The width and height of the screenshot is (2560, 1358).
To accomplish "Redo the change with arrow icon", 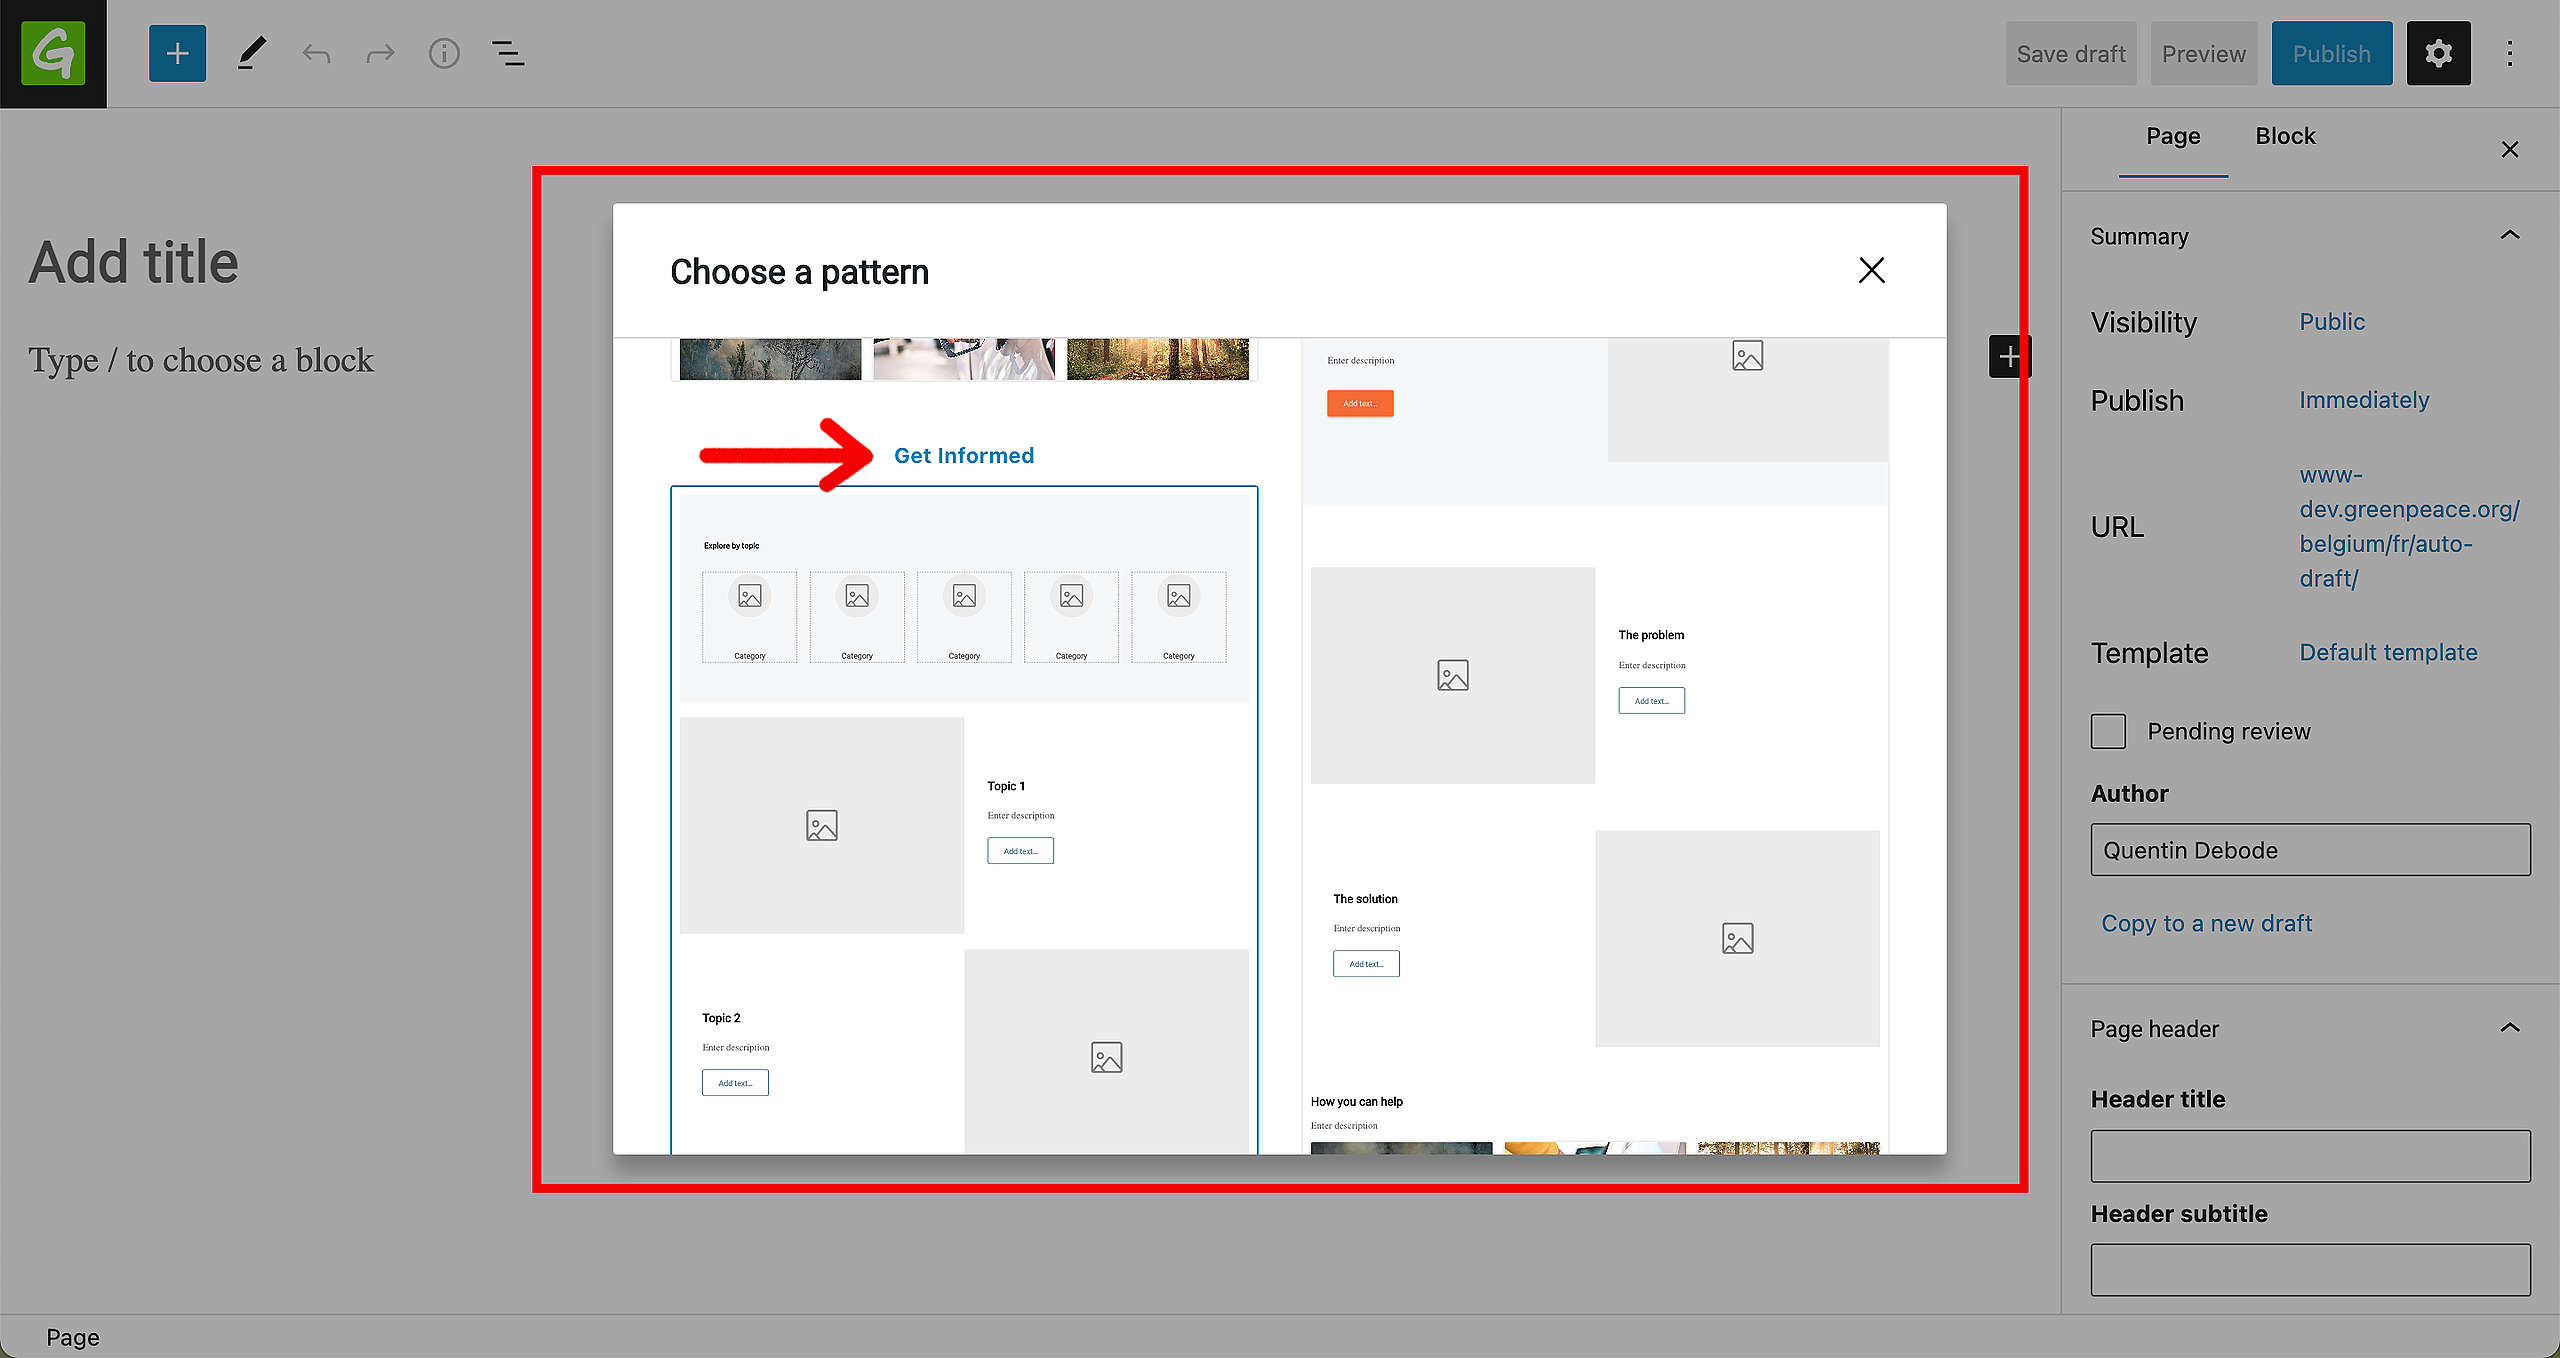I will (380, 53).
